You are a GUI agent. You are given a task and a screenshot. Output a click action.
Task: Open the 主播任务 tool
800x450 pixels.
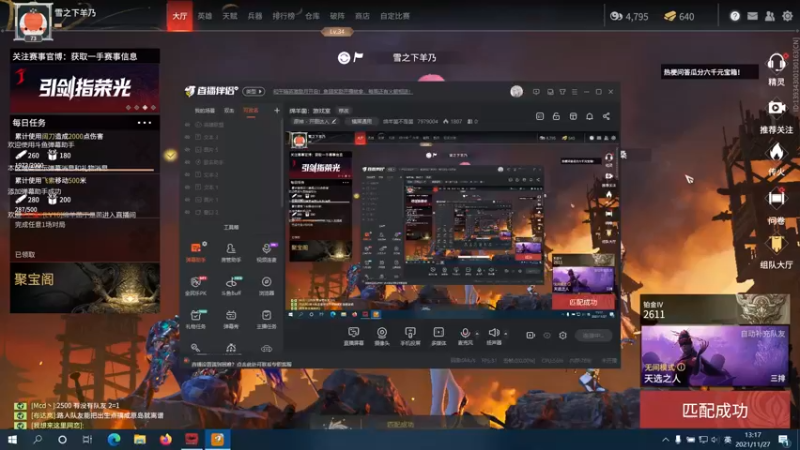[x=266, y=319]
